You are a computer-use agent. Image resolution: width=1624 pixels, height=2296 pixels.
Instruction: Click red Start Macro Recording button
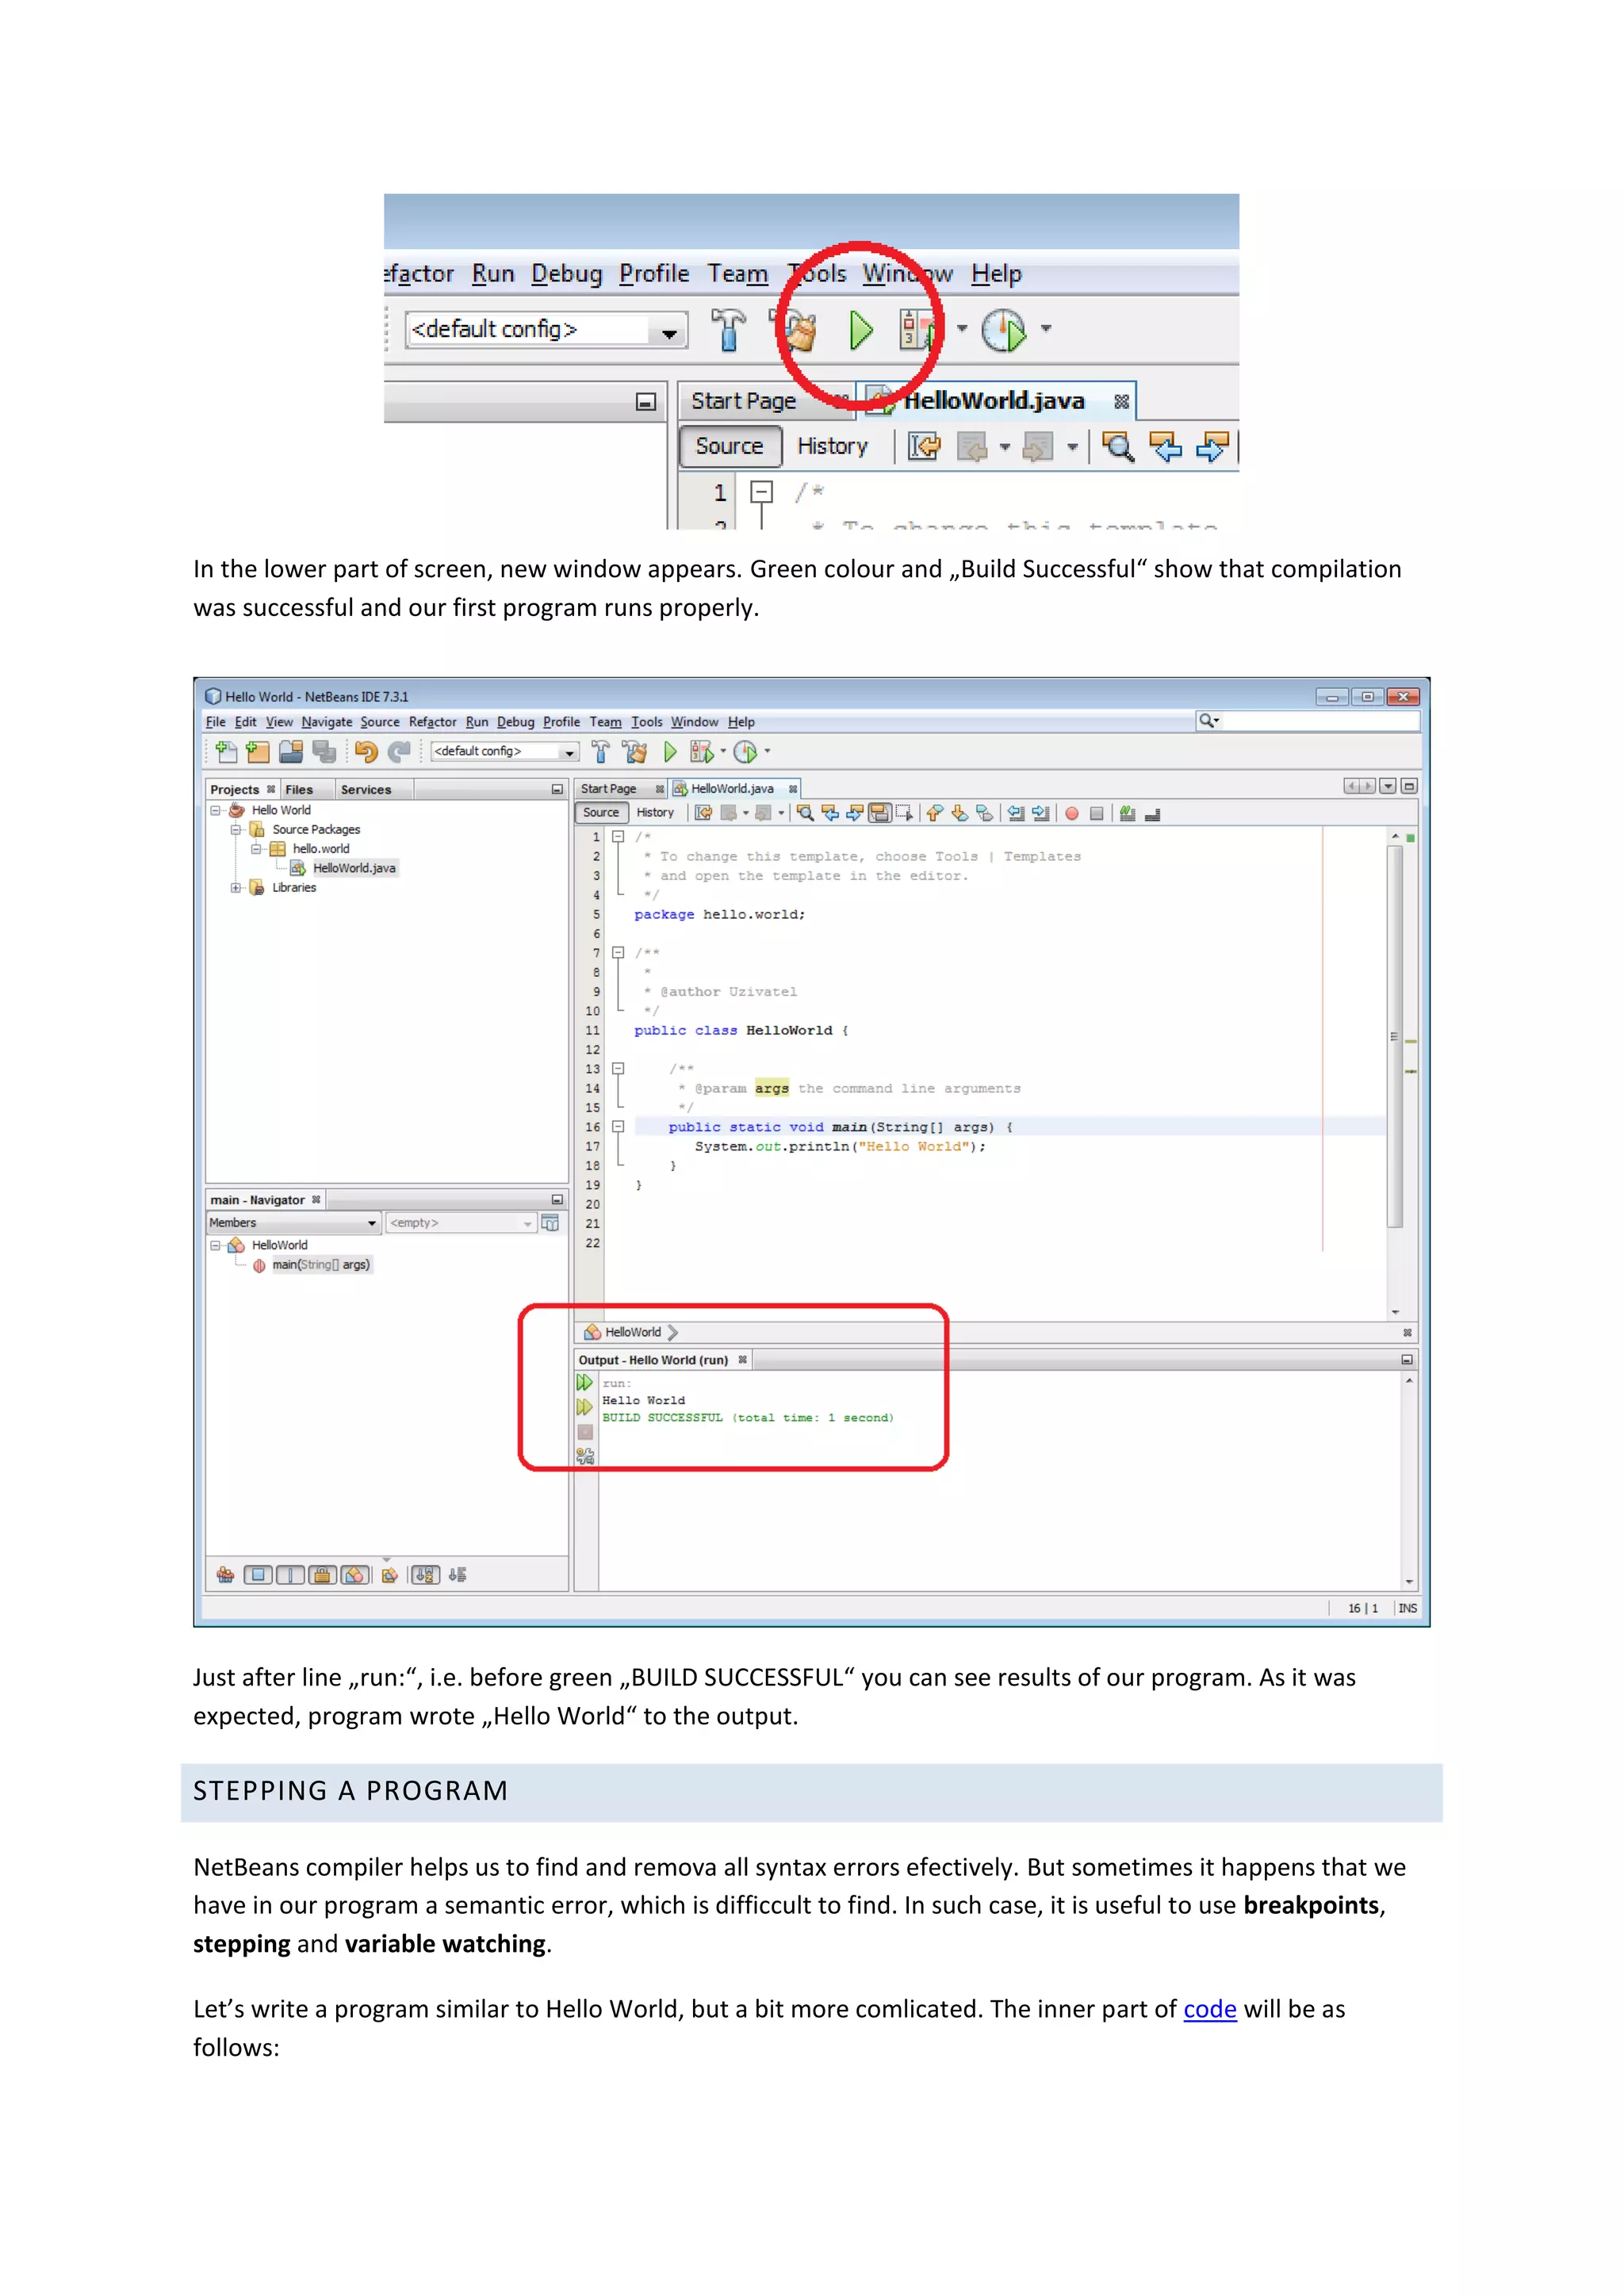[1072, 813]
